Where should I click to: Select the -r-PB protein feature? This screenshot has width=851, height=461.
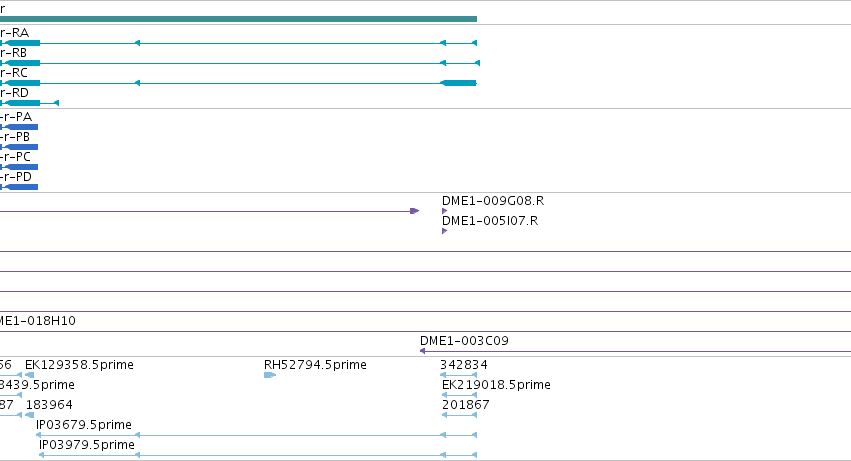tap(19, 147)
